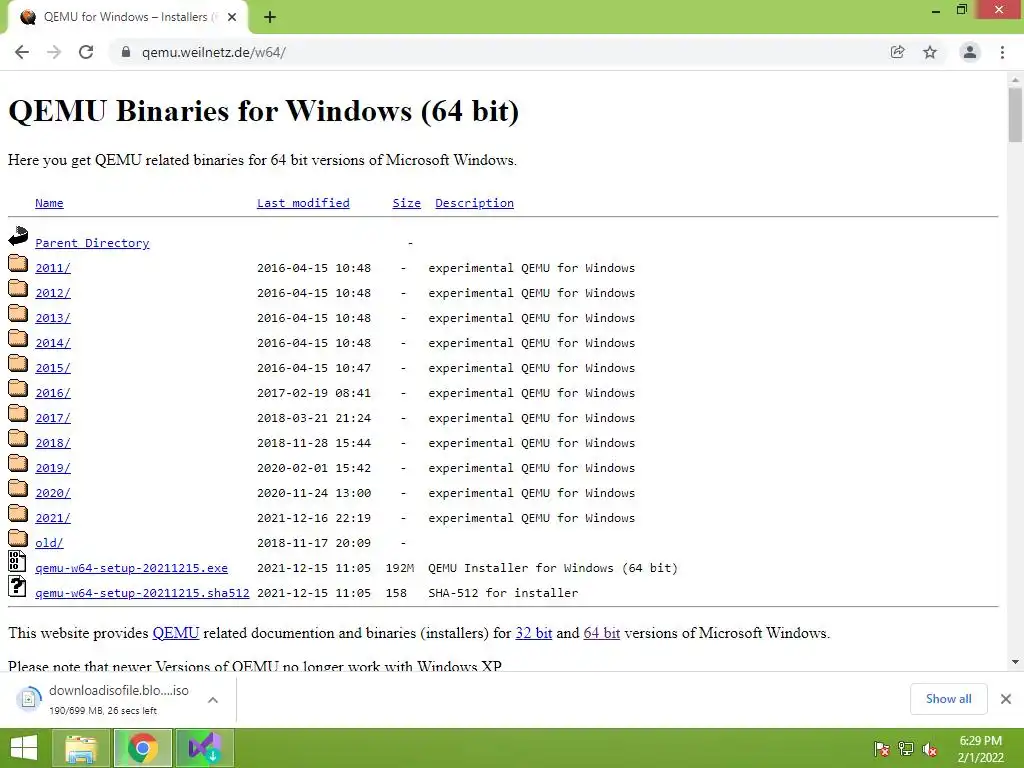Viewport: 1024px width, 768px height.
Task: Sort listing by Size column
Action: (x=406, y=203)
